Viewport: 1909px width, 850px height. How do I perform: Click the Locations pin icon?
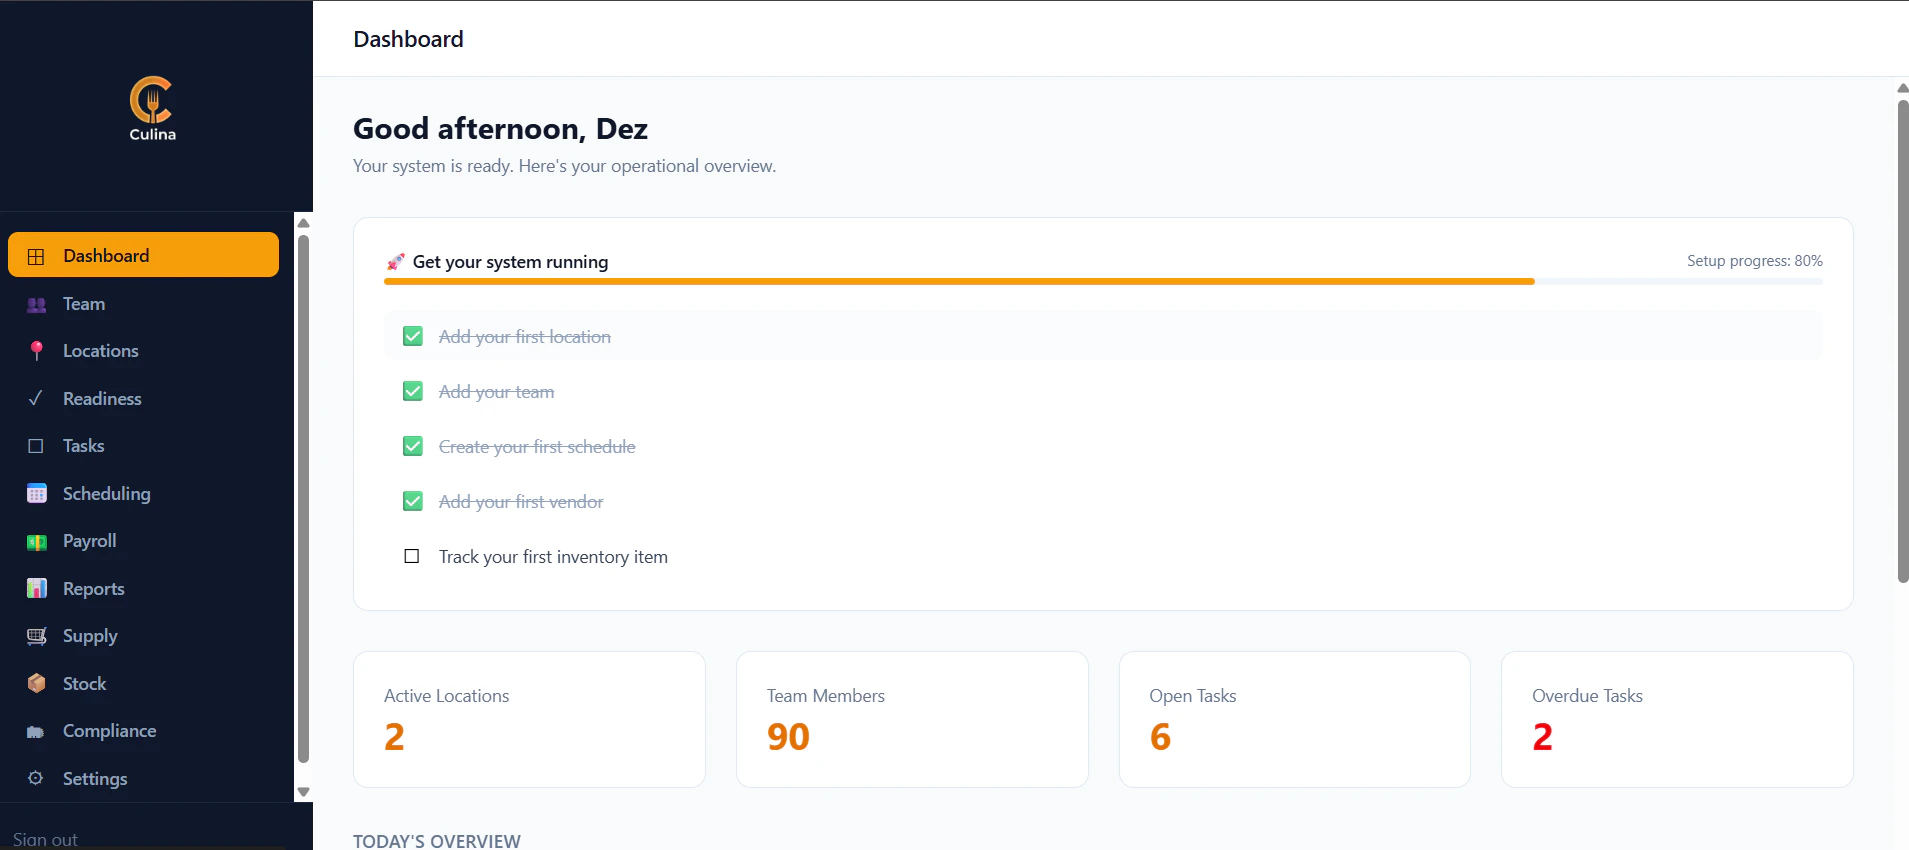coord(36,351)
